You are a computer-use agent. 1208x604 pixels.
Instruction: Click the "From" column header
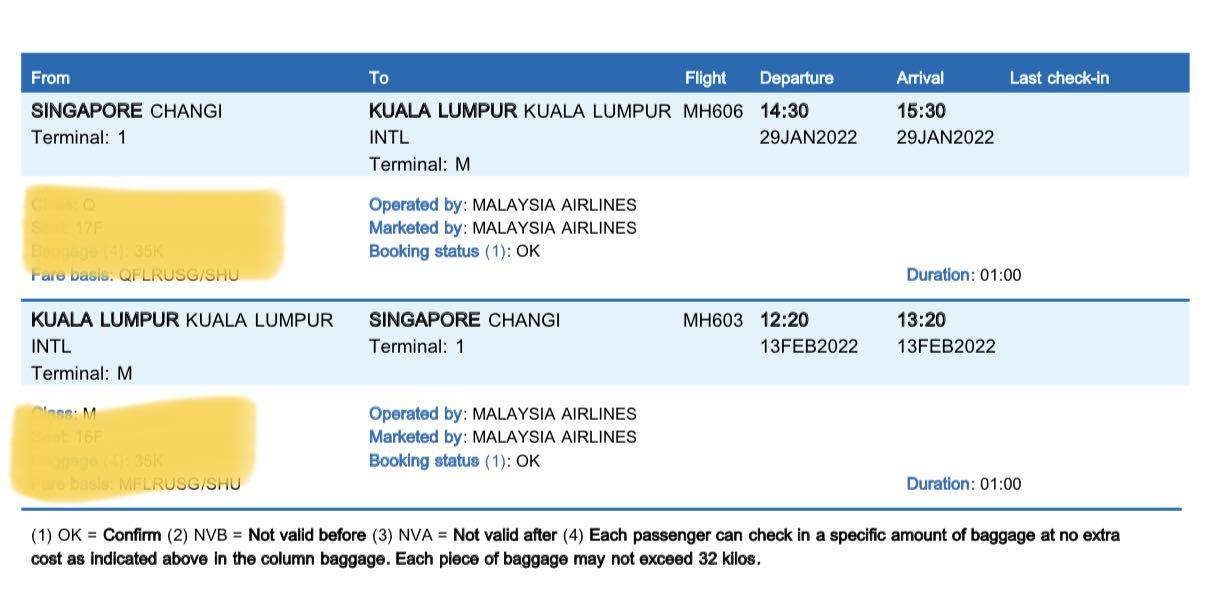50,78
